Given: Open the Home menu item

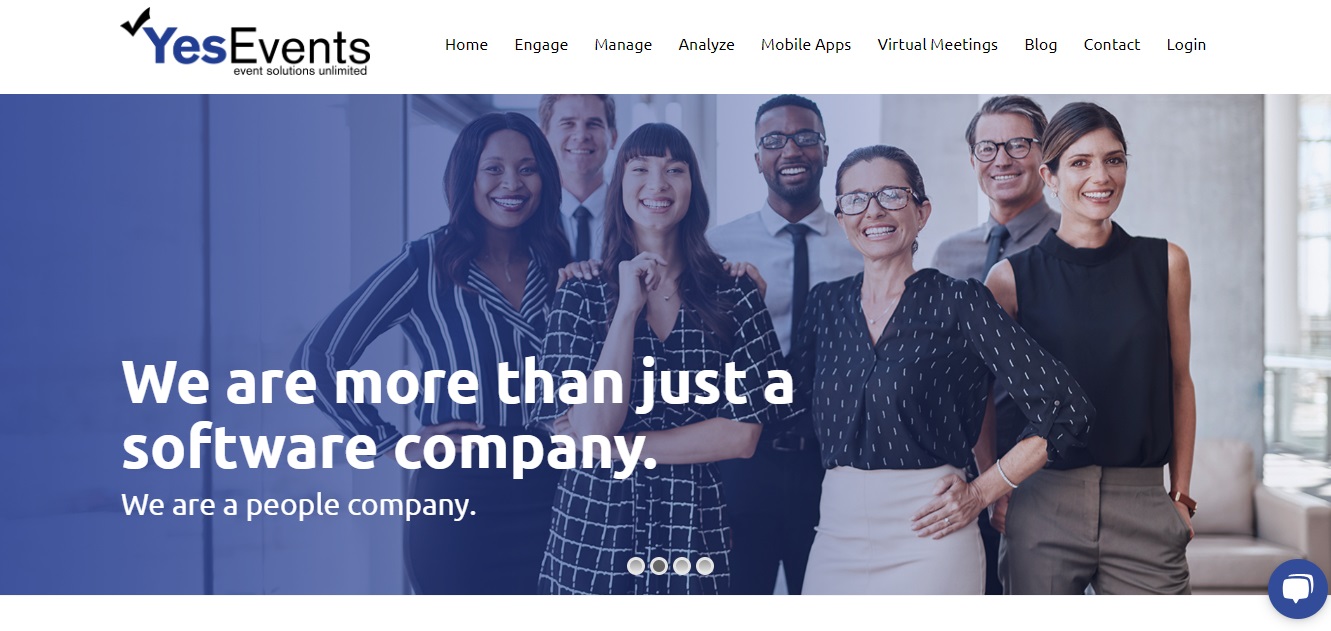Looking at the screenshot, I should [x=467, y=45].
